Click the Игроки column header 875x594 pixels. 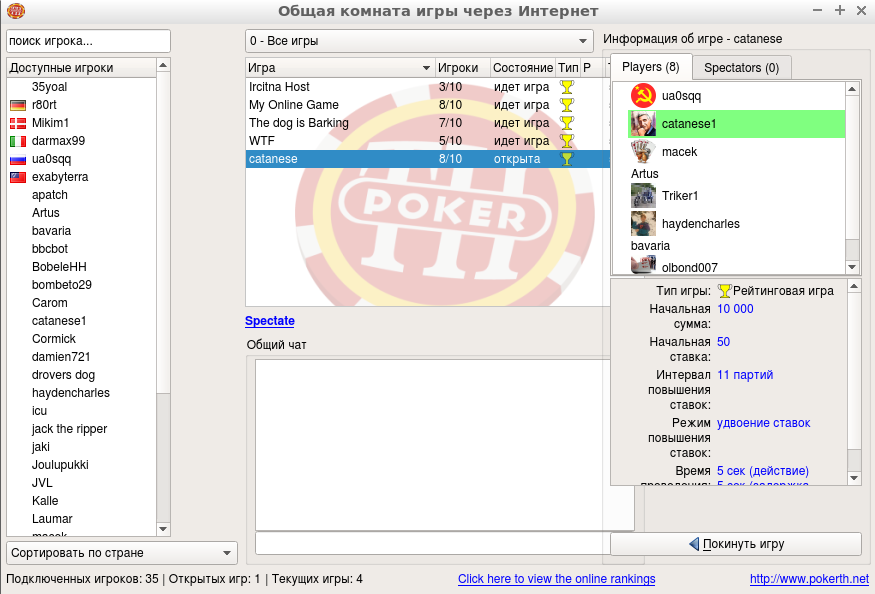point(462,68)
